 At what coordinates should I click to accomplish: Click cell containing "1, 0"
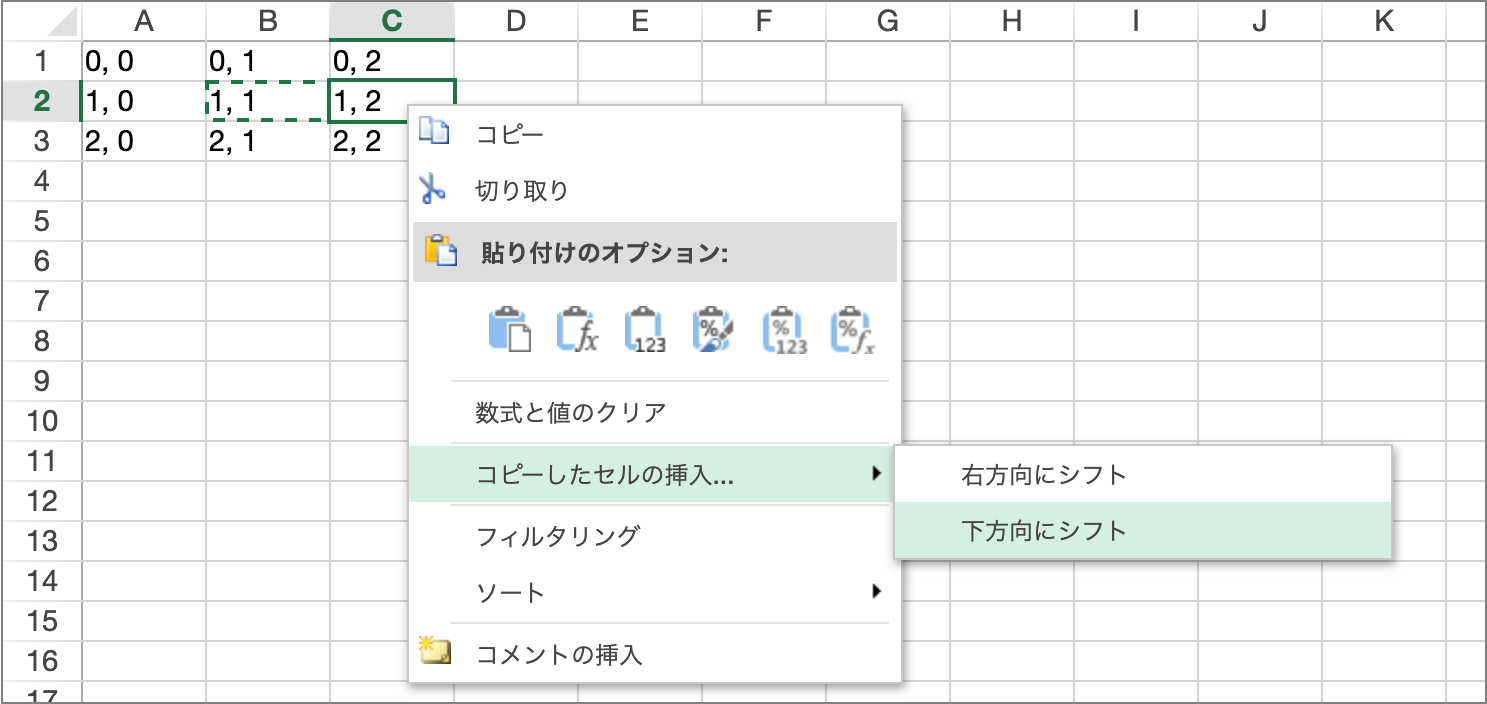pos(144,101)
